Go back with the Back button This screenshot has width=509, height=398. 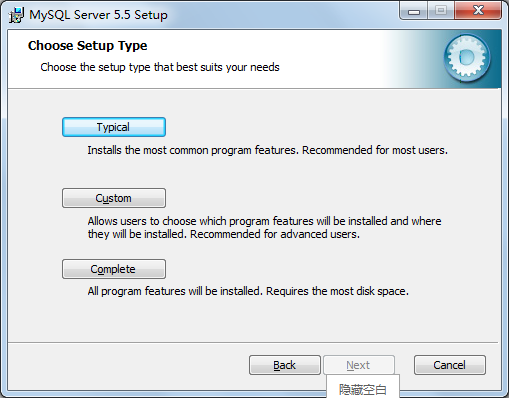pos(285,365)
